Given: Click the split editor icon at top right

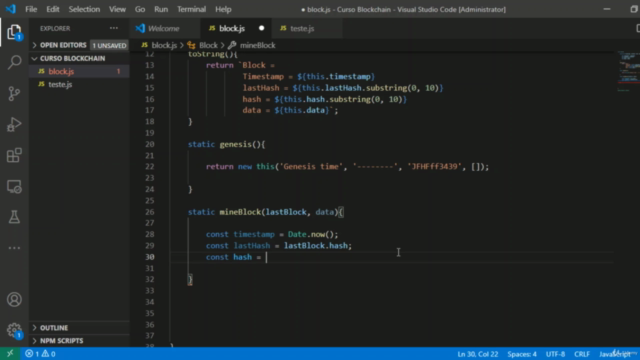Looking at the screenshot, I should tap(638, 28).
